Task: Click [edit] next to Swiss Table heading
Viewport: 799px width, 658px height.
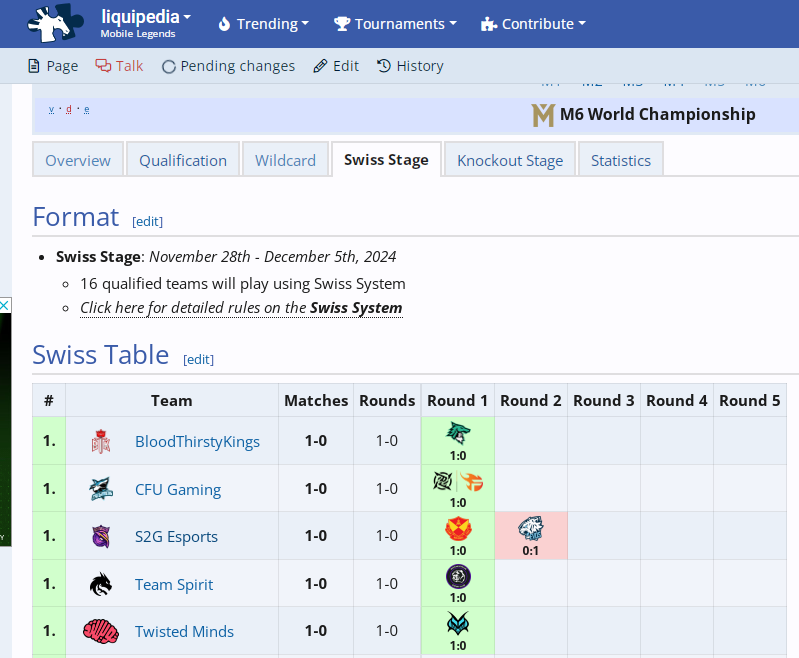Action: [198, 360]
